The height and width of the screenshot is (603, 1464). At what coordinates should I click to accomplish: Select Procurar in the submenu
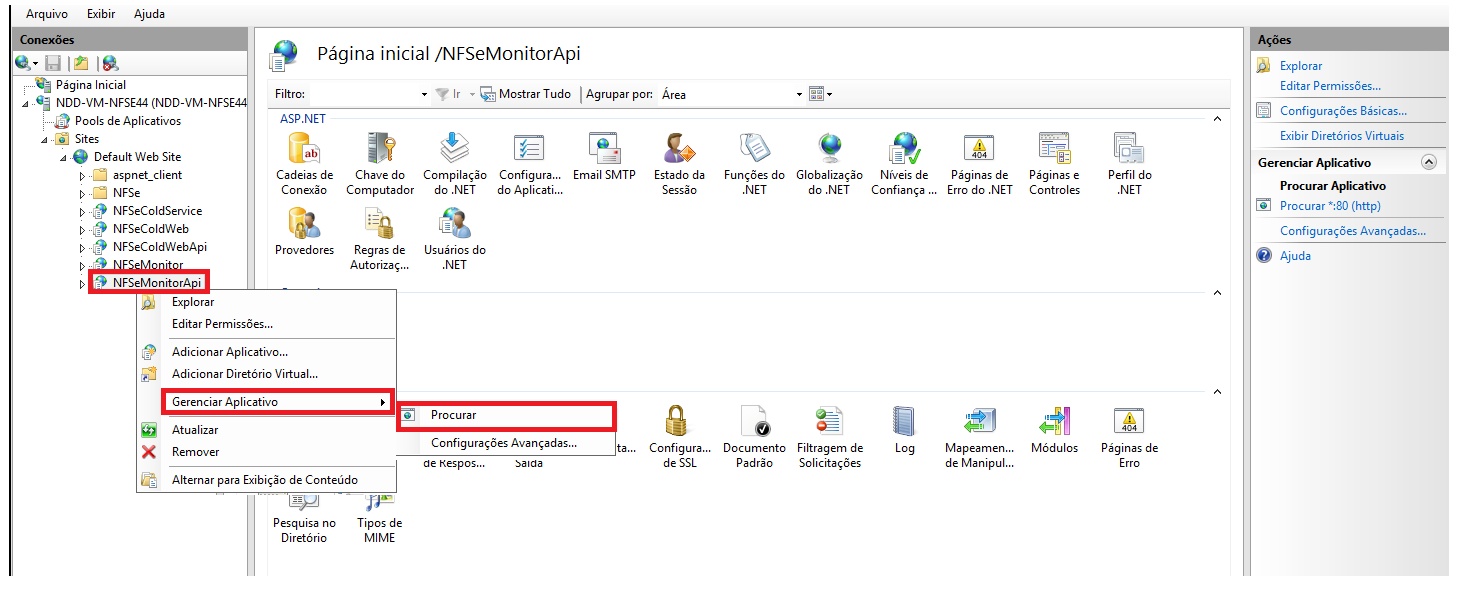[x=505, y=415]
